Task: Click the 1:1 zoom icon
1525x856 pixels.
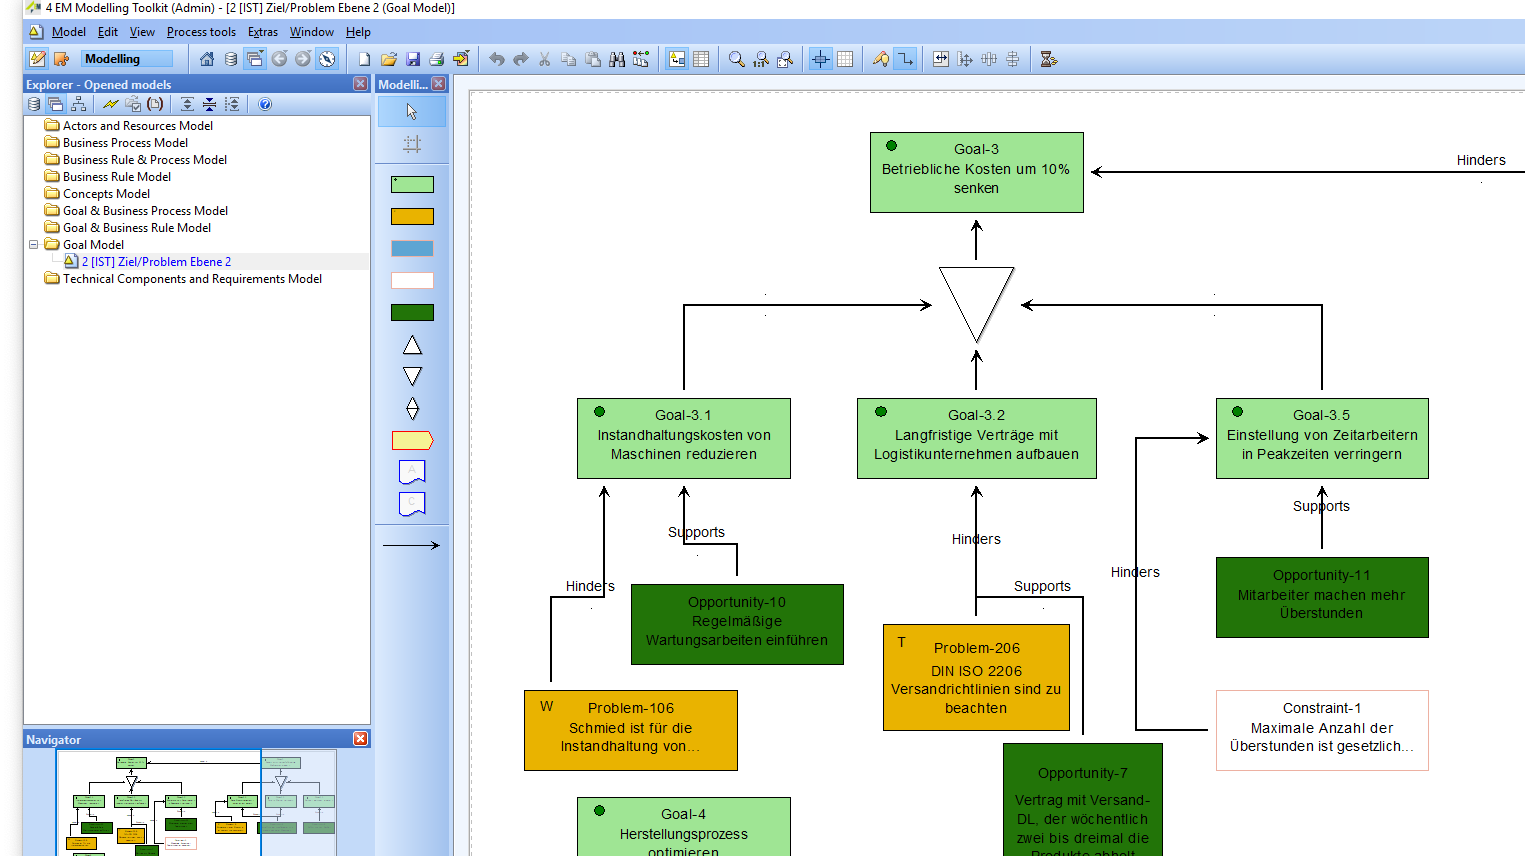Action: pos(761,59)
